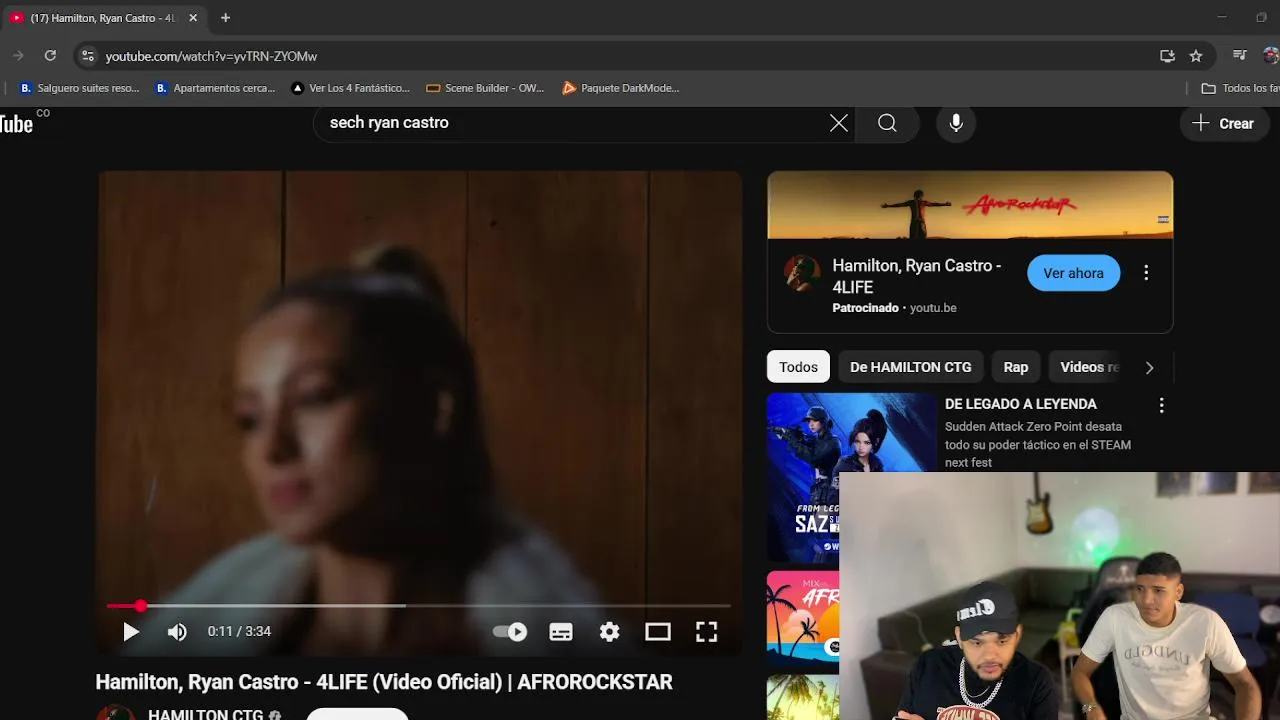Click the YouTube logo
The height and width of the screenshot is (720, 1280).
pyautogui.click(x=16, y=124)
